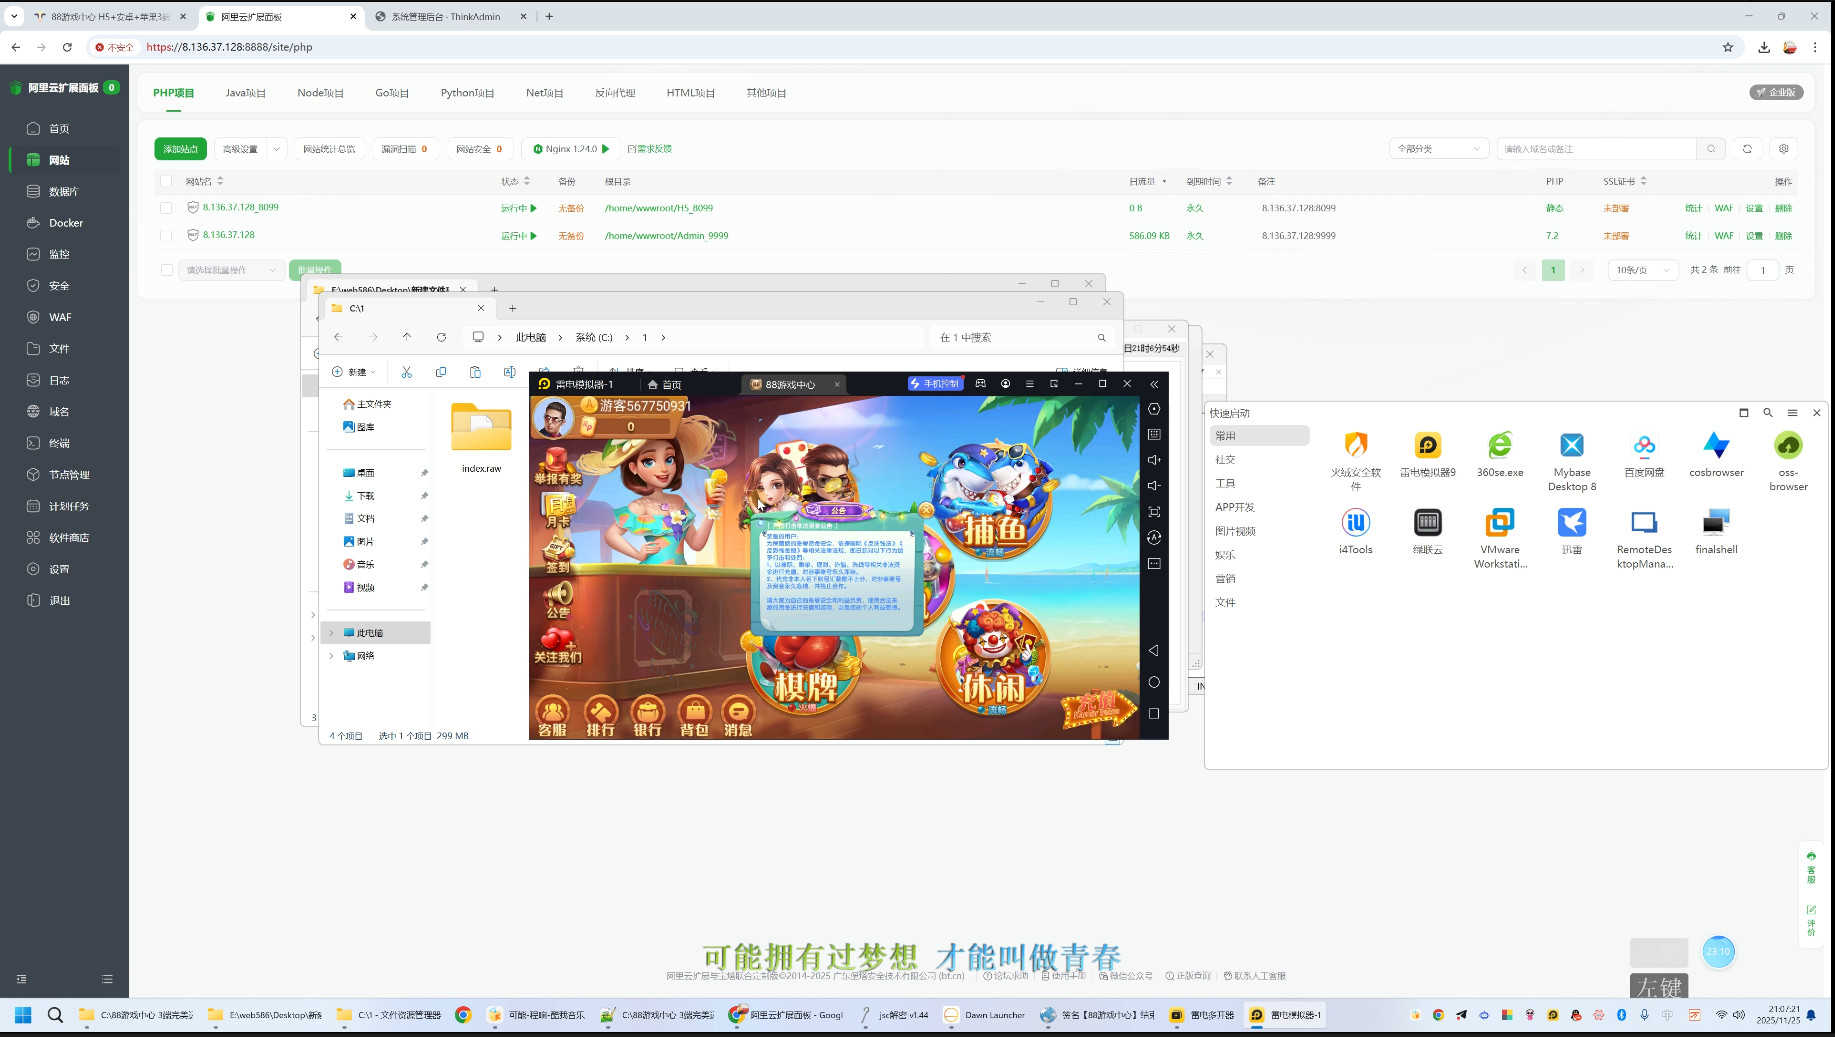Tick the checkbox for site 8.136.37.128
The width and height of the screenshot is (1835, 1037).
pyautogui.click(x=166, y=236)
